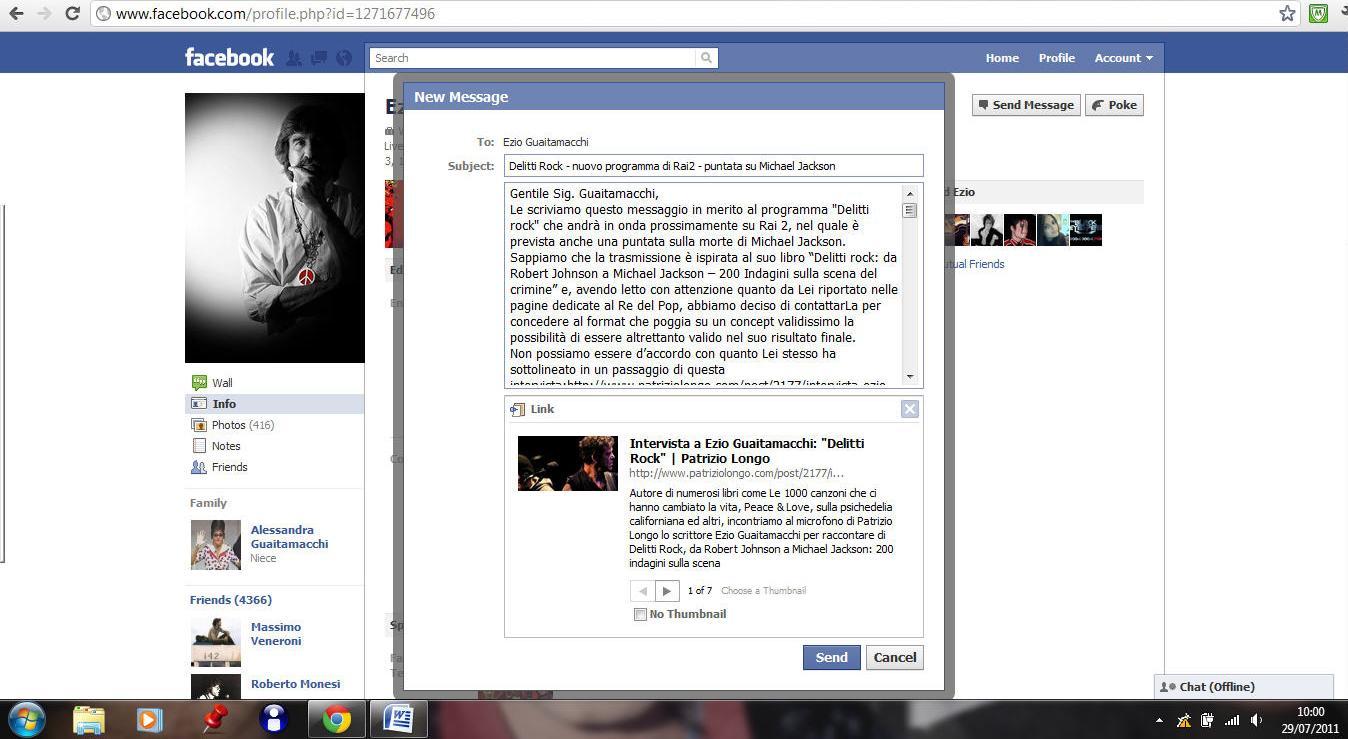Click the large profile picture
This screenshot has height=739, width=1348.
(275, 228)
